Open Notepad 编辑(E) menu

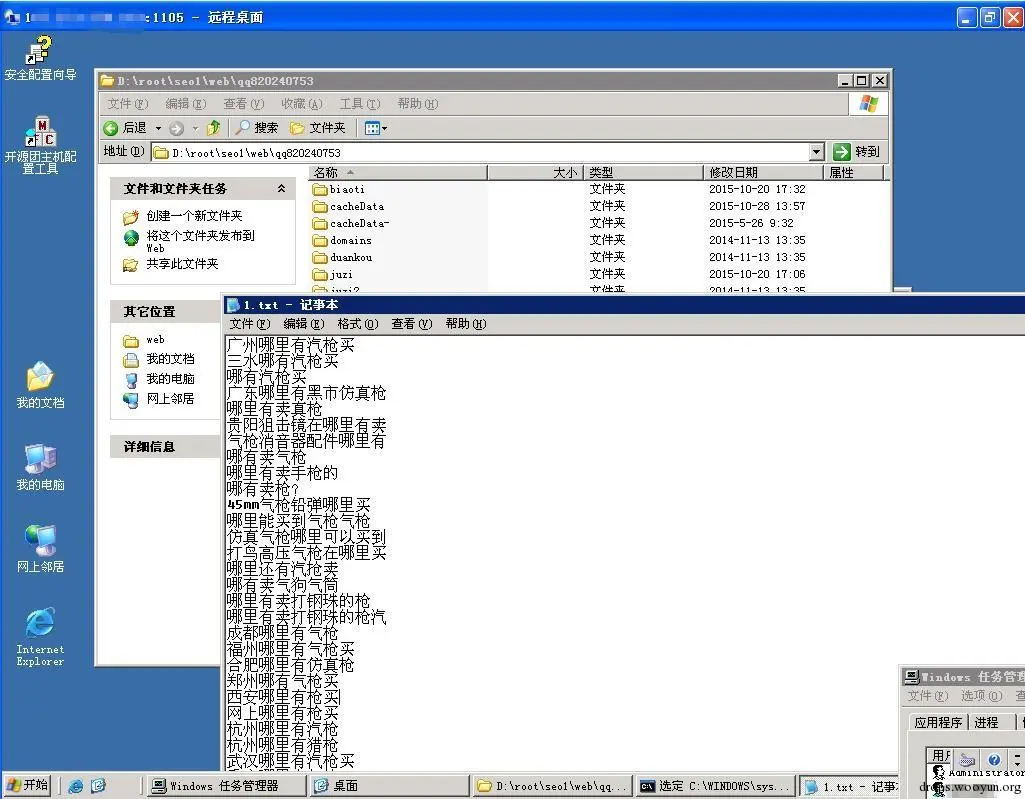coord(303,324)
